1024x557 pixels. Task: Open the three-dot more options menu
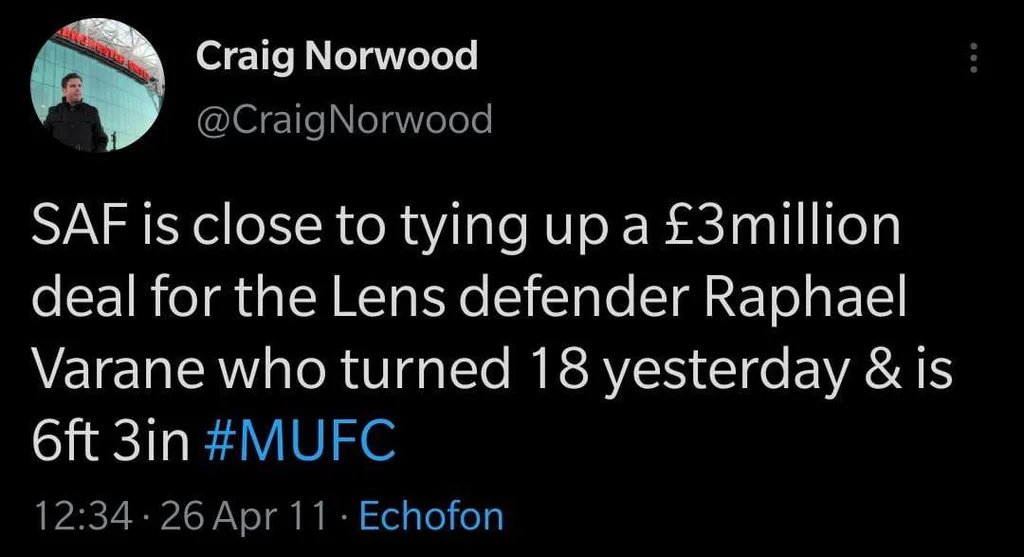click(970, 60)
